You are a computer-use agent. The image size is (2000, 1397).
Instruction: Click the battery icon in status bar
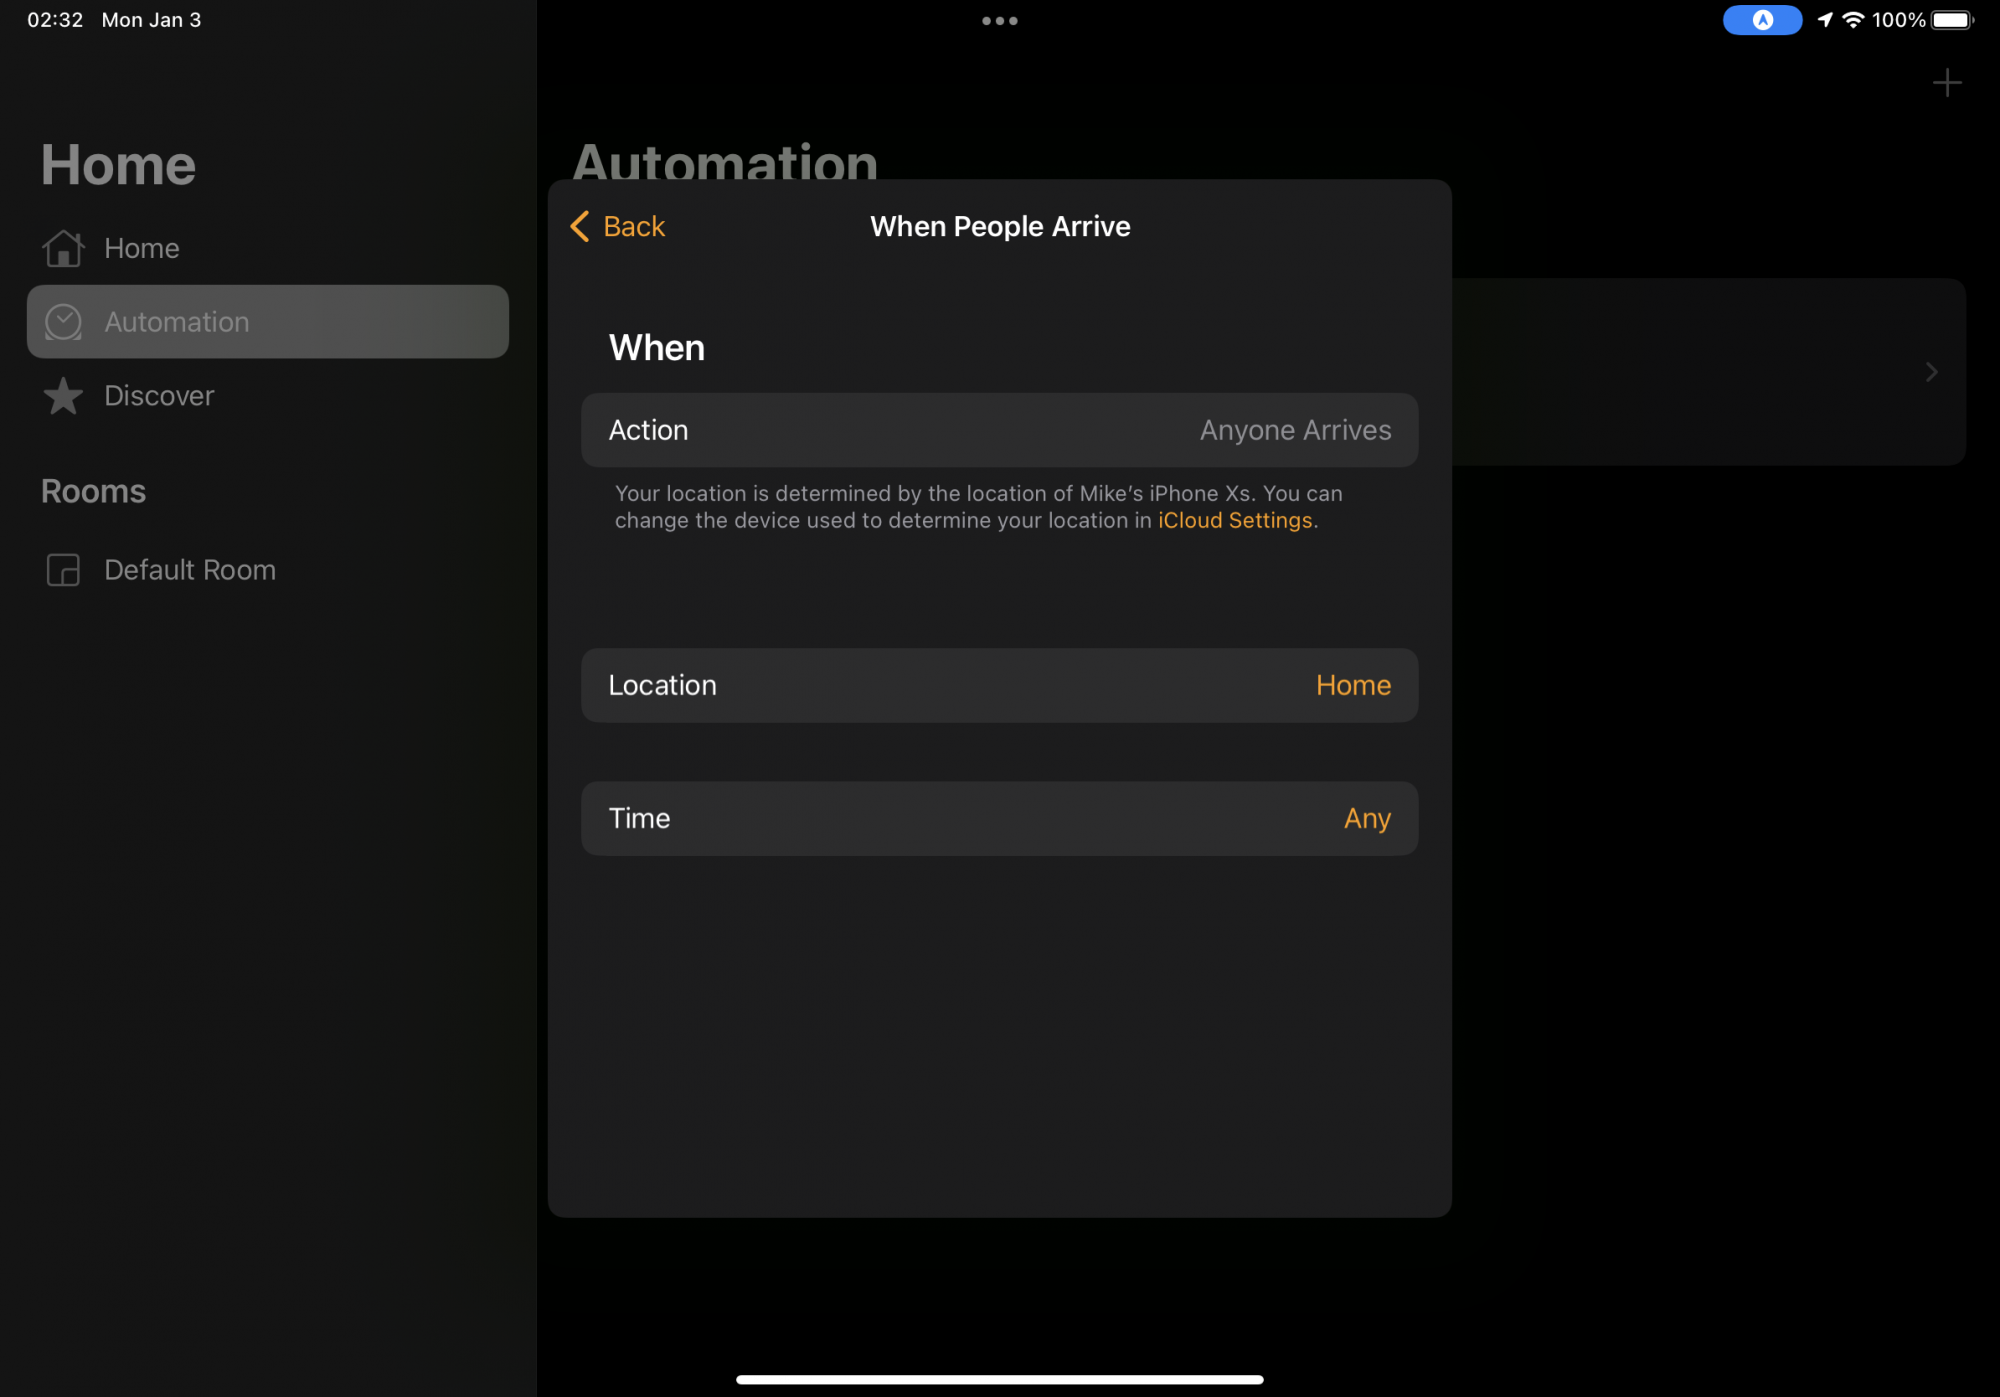point(1951,20)
